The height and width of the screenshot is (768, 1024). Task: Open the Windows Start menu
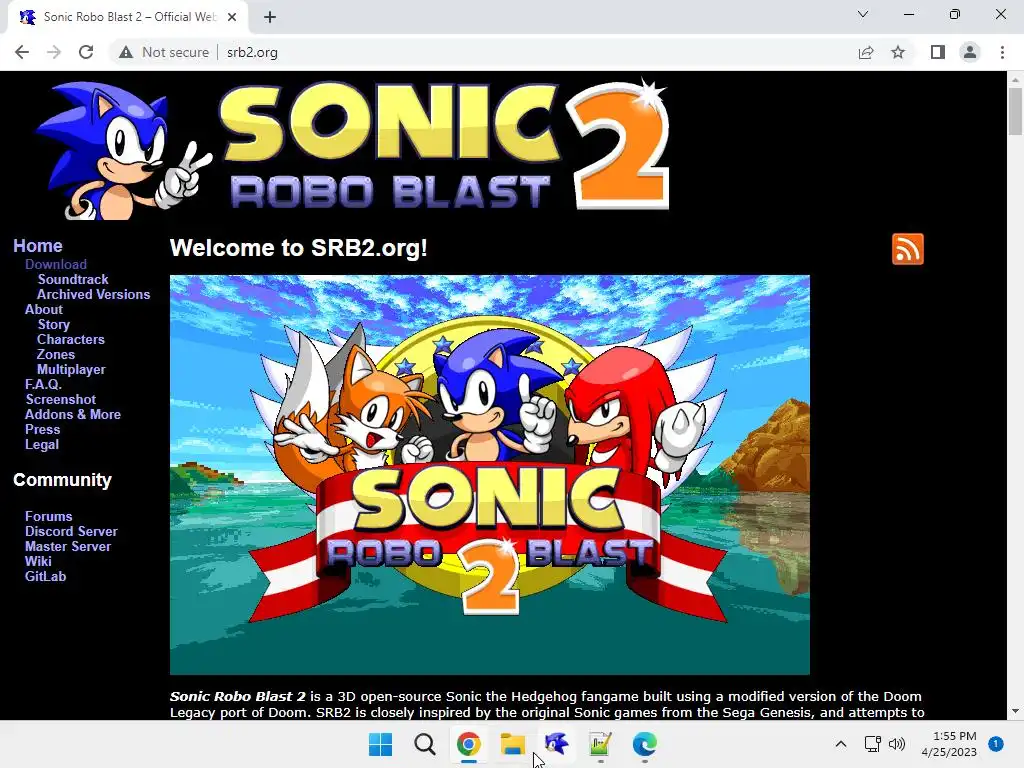pos(380,744)
